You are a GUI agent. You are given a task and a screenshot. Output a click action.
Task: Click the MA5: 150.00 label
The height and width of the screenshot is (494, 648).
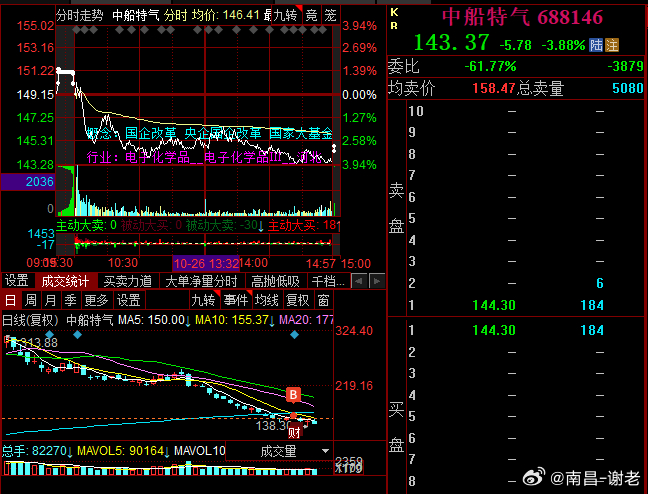[x=154, y=320]
